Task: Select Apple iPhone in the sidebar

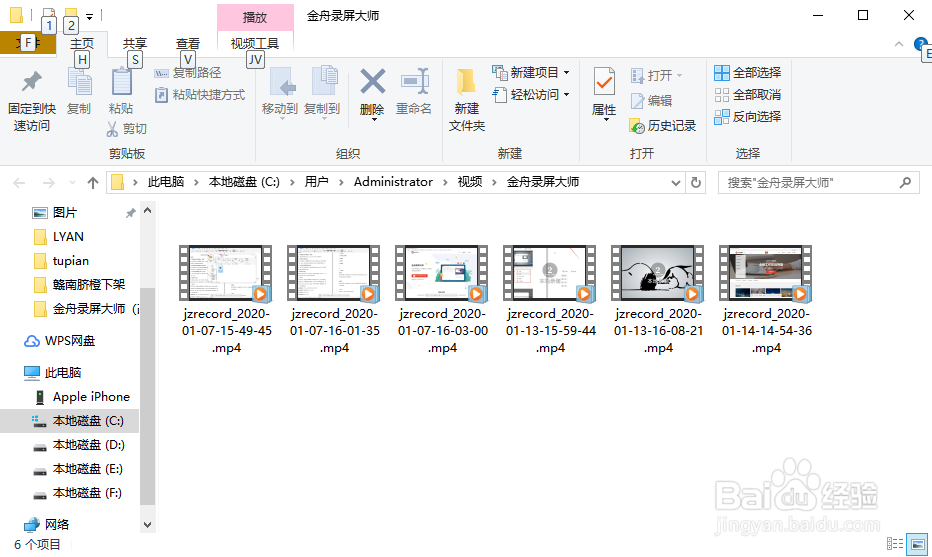Action: click(x=91, y=397)
